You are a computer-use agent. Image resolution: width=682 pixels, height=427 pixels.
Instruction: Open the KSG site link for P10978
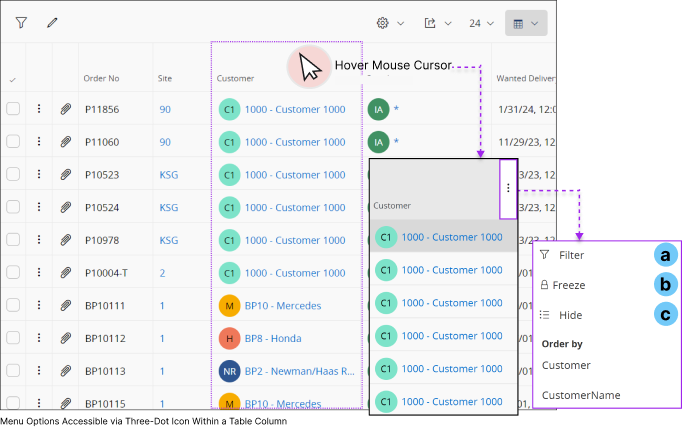169,241
